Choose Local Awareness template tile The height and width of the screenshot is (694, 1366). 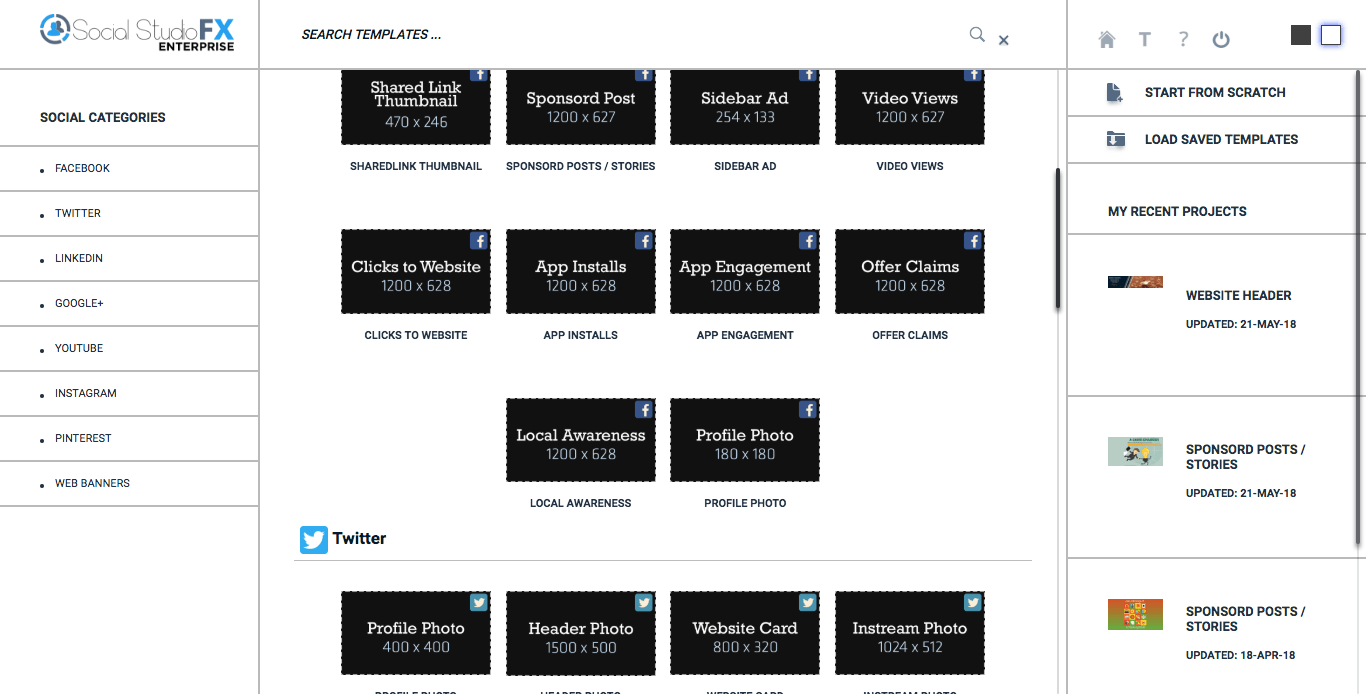click(x=581, y=440)
